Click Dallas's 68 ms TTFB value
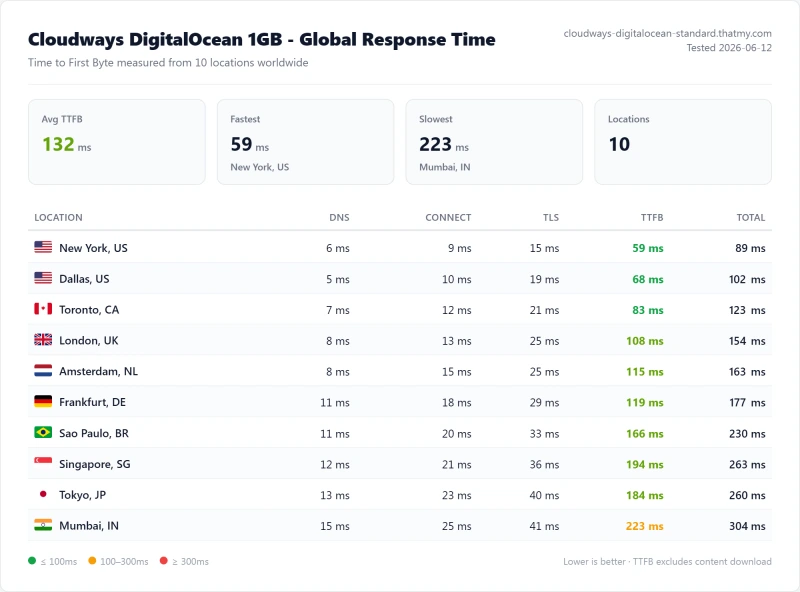This screenshot has height=592, width=800. click(648, 279)
